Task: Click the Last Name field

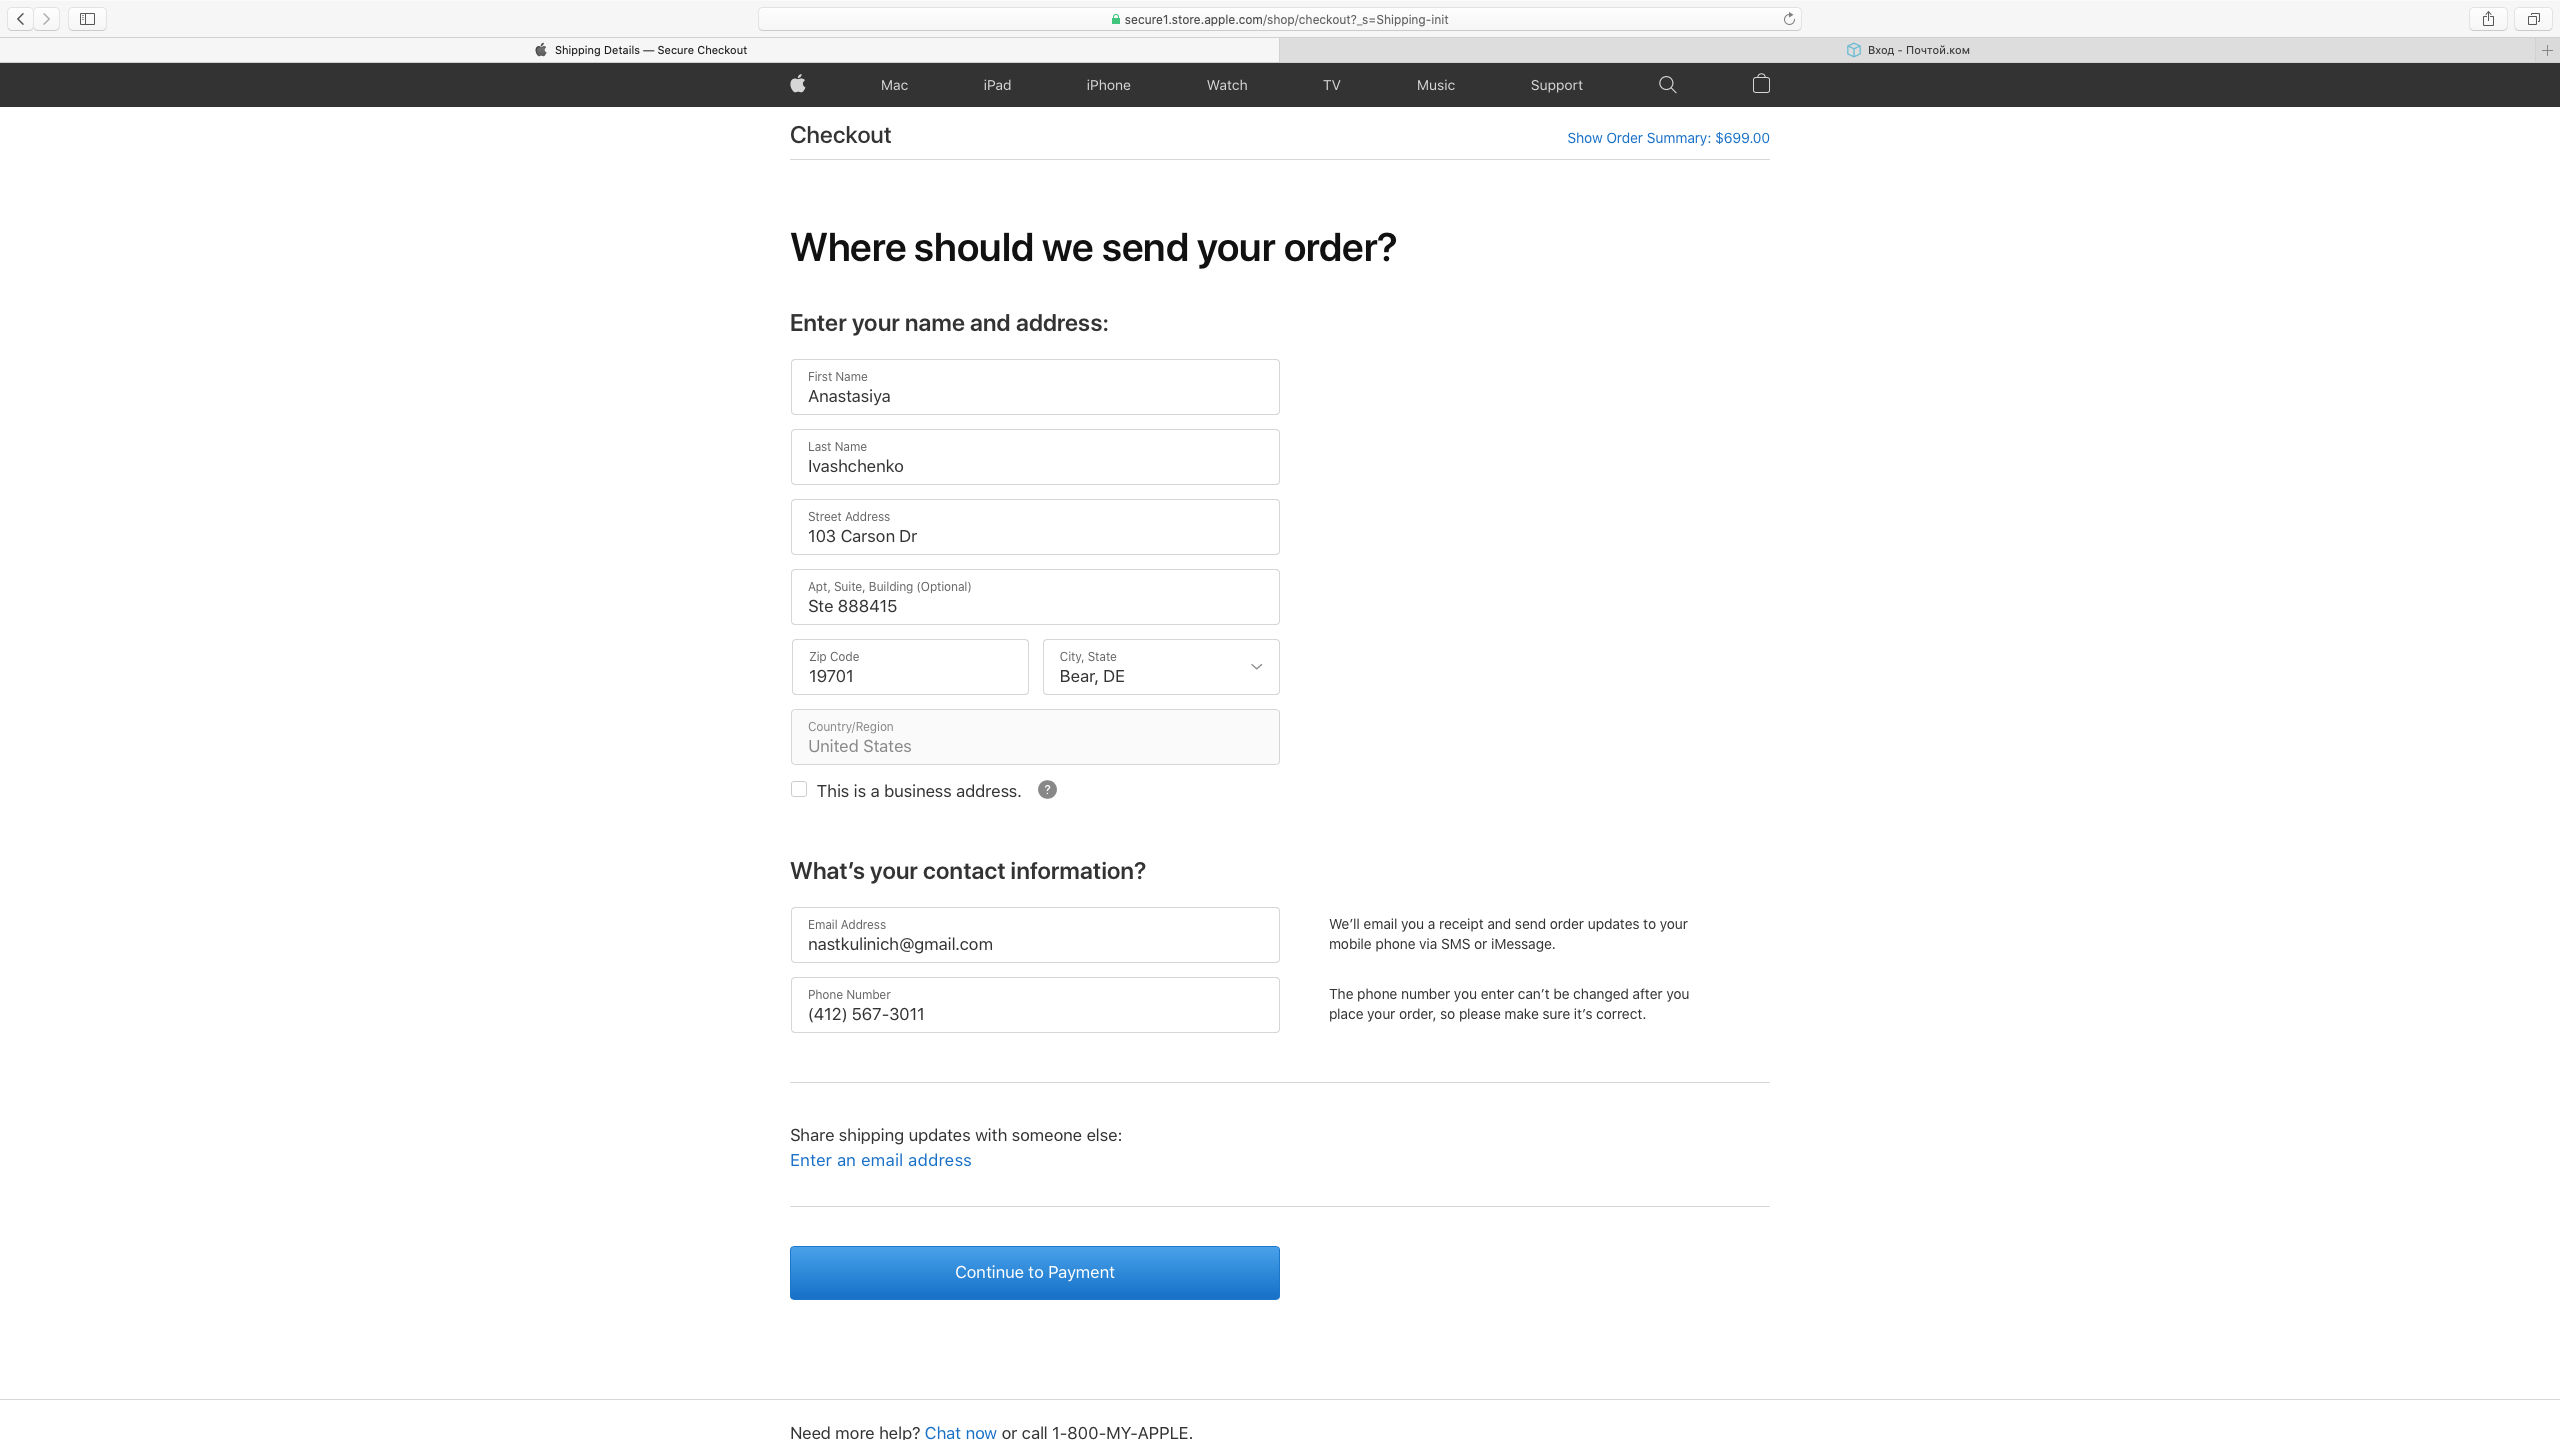Action: 1035,457
